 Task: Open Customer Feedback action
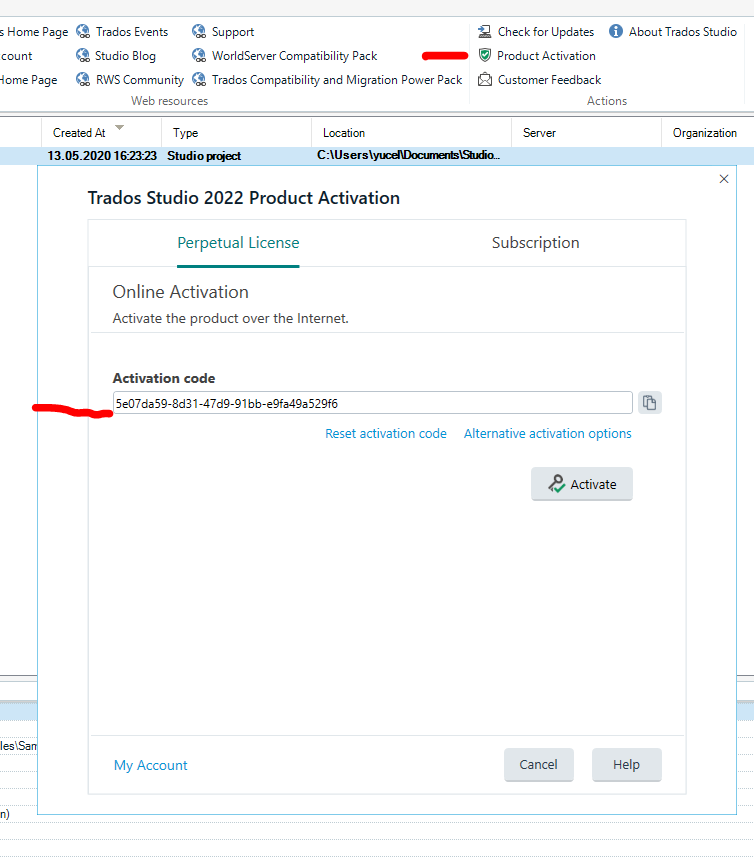[x=549, y=80]
